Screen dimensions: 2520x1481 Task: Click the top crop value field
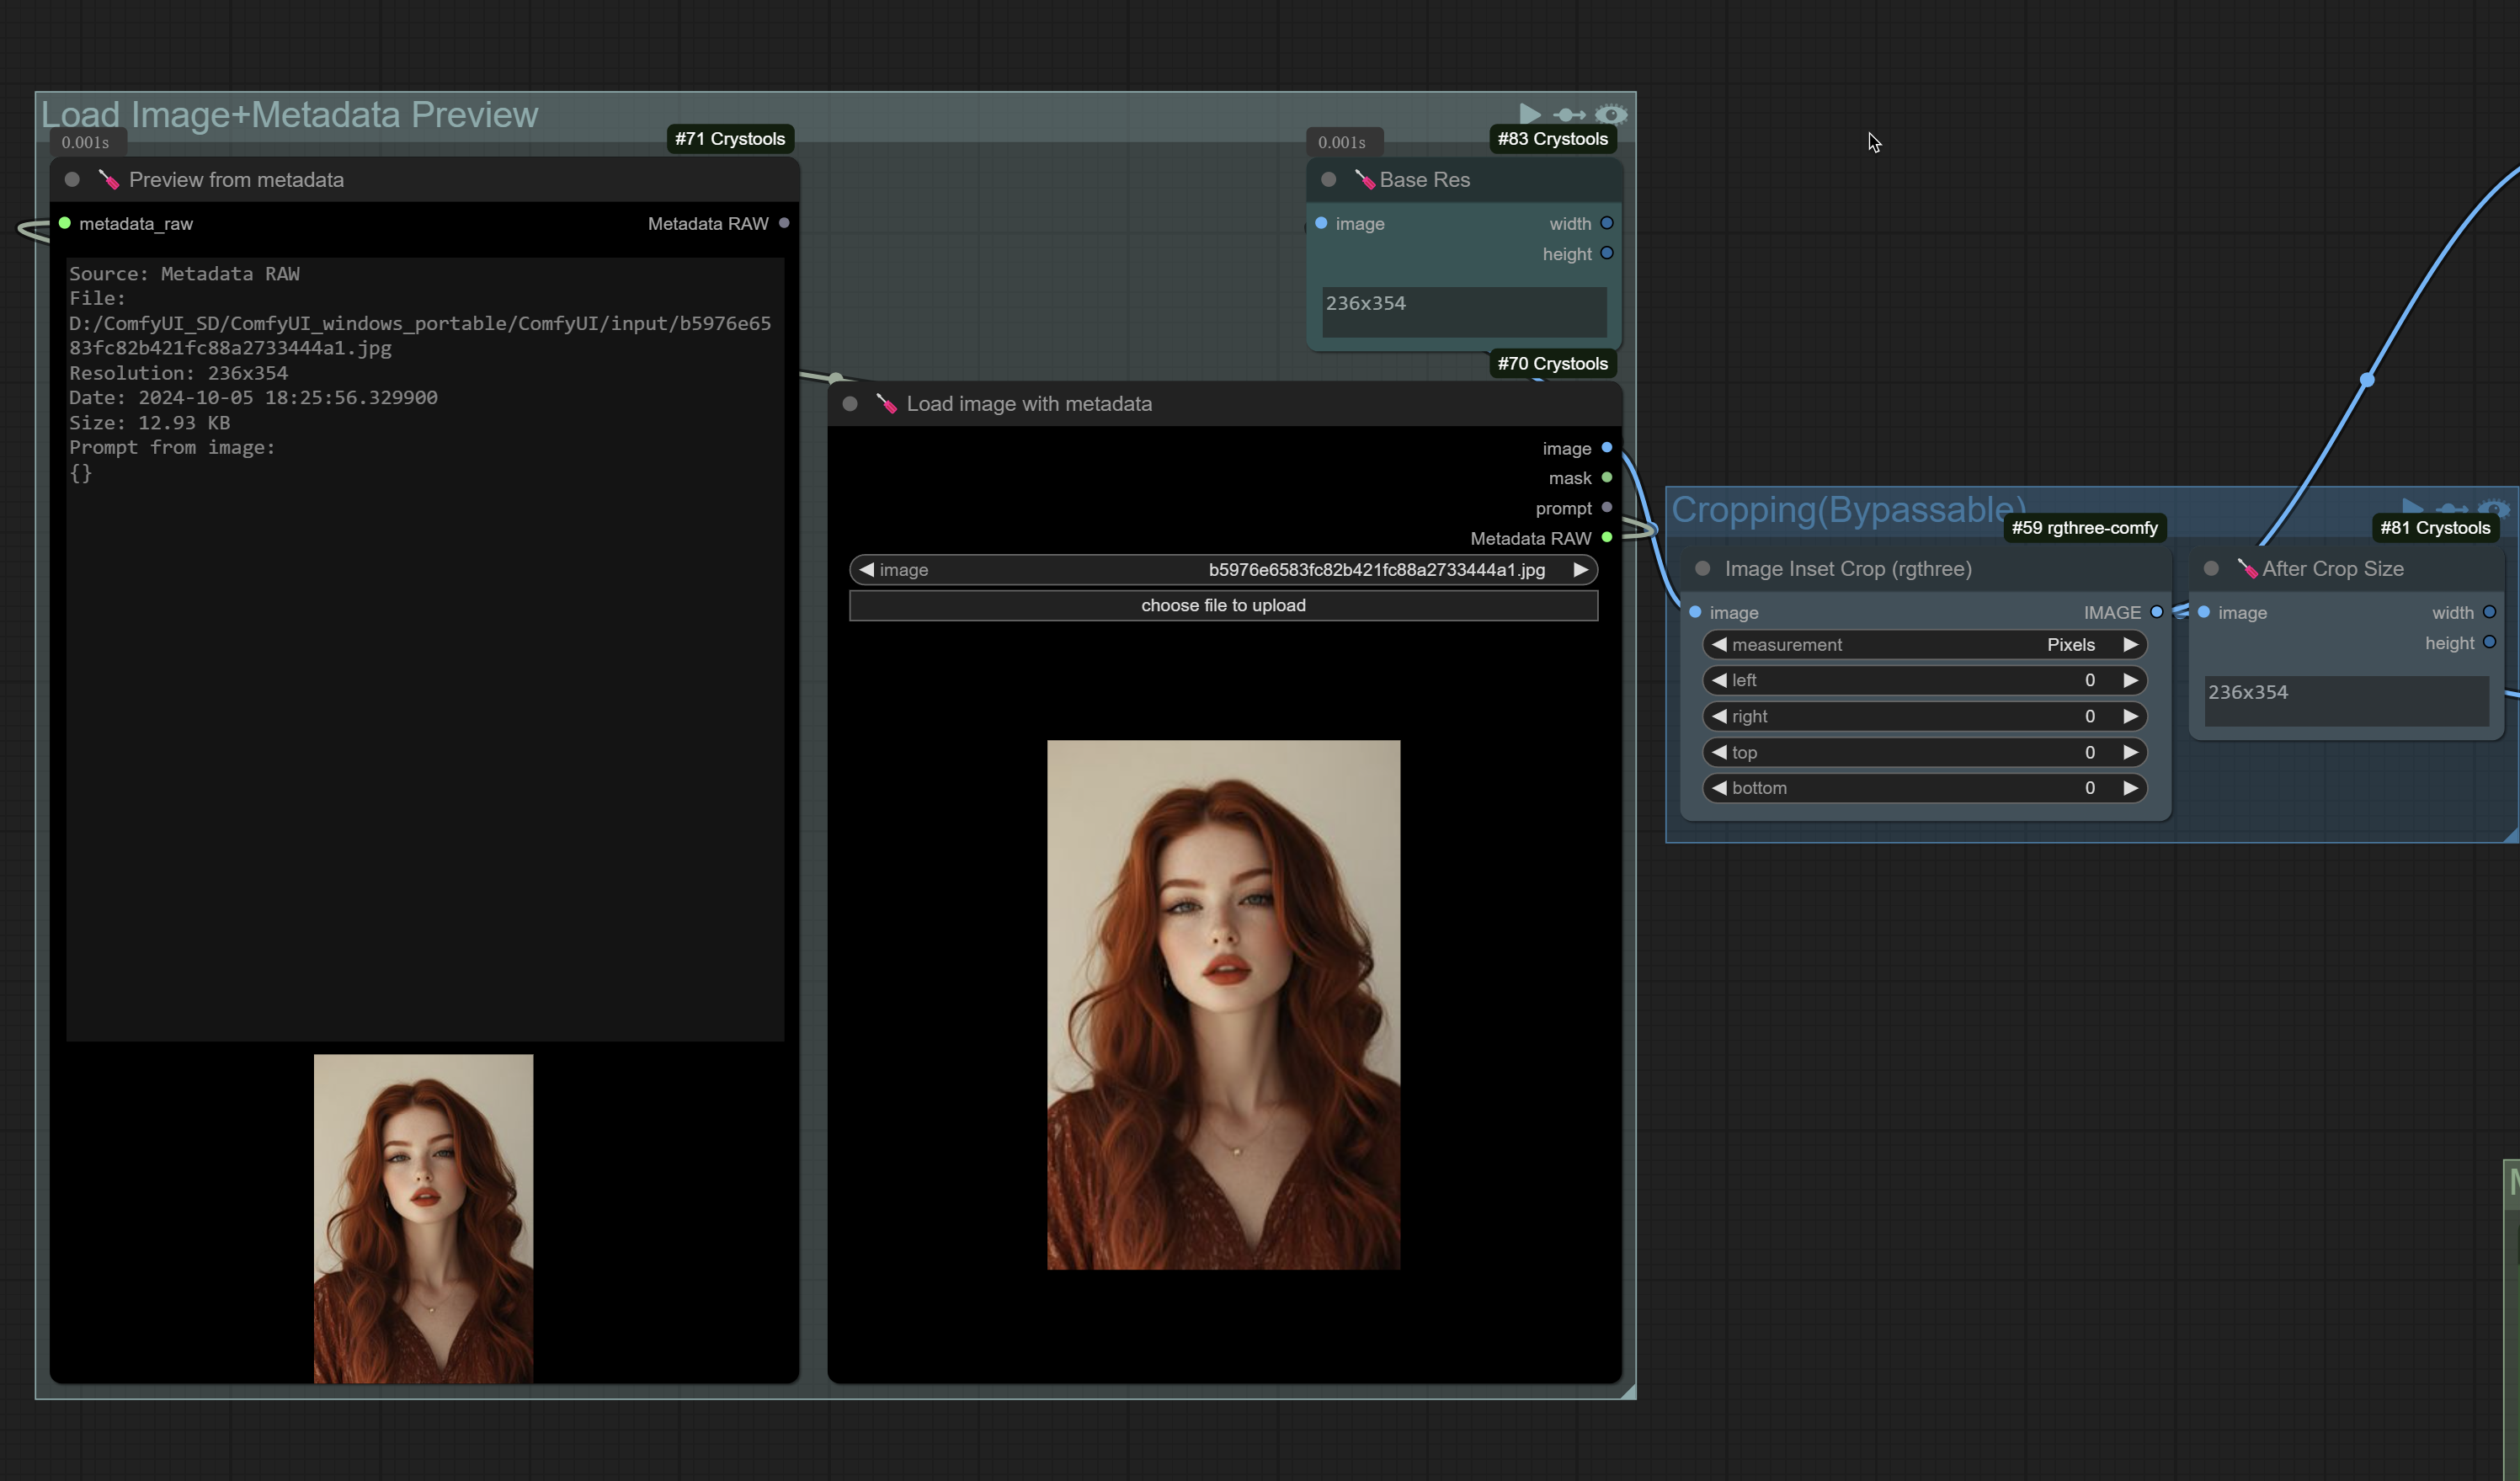[x=1925, y=753]
